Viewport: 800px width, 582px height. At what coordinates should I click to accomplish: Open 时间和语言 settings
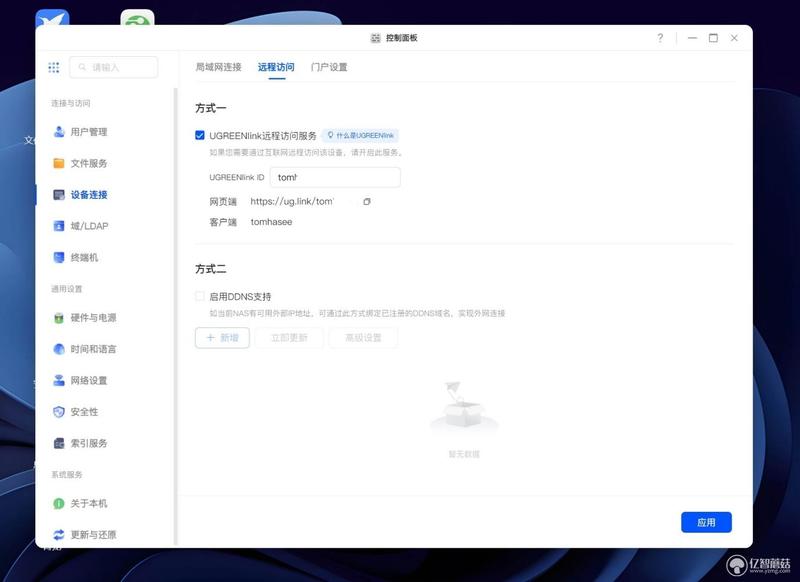tap(85, 349)
